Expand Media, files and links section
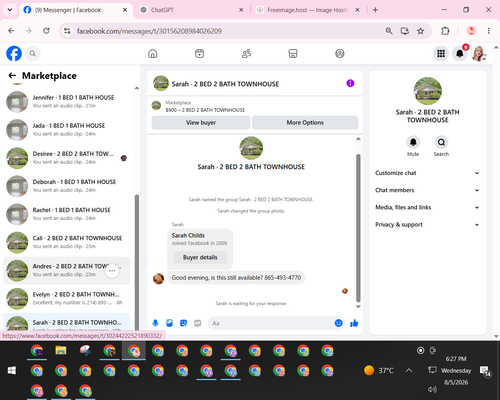 click(427, 207)
